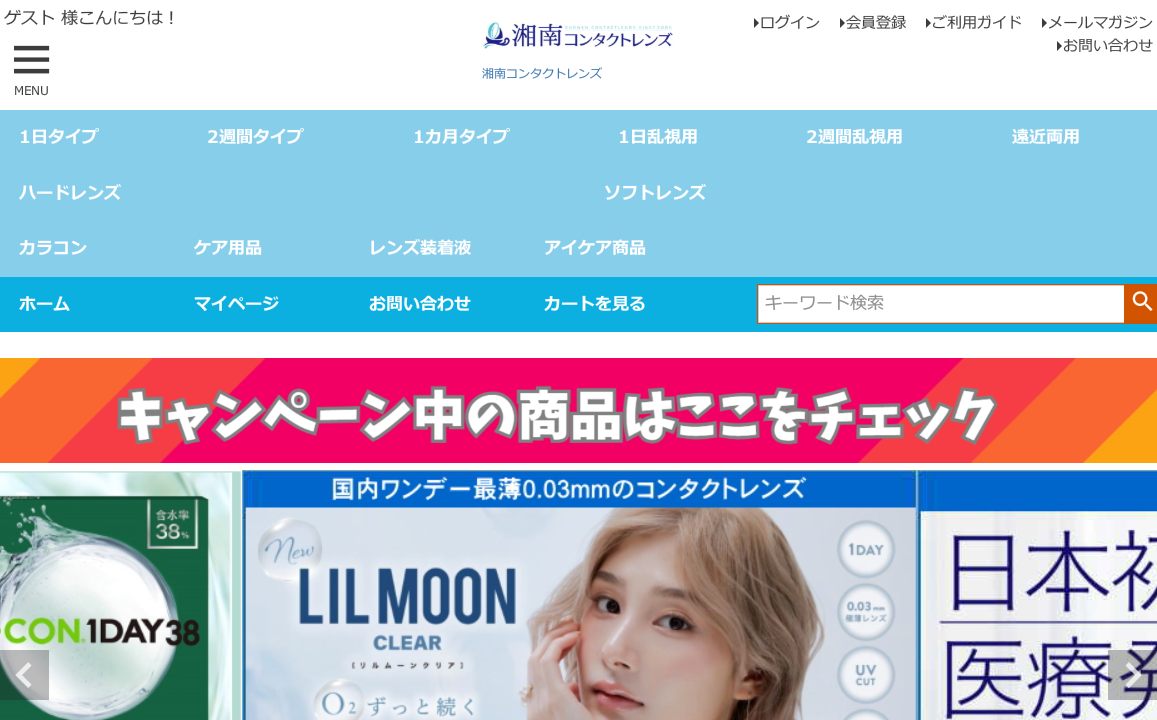
Task: Select the 2週間タイプ category
Action: coord(255,137)
